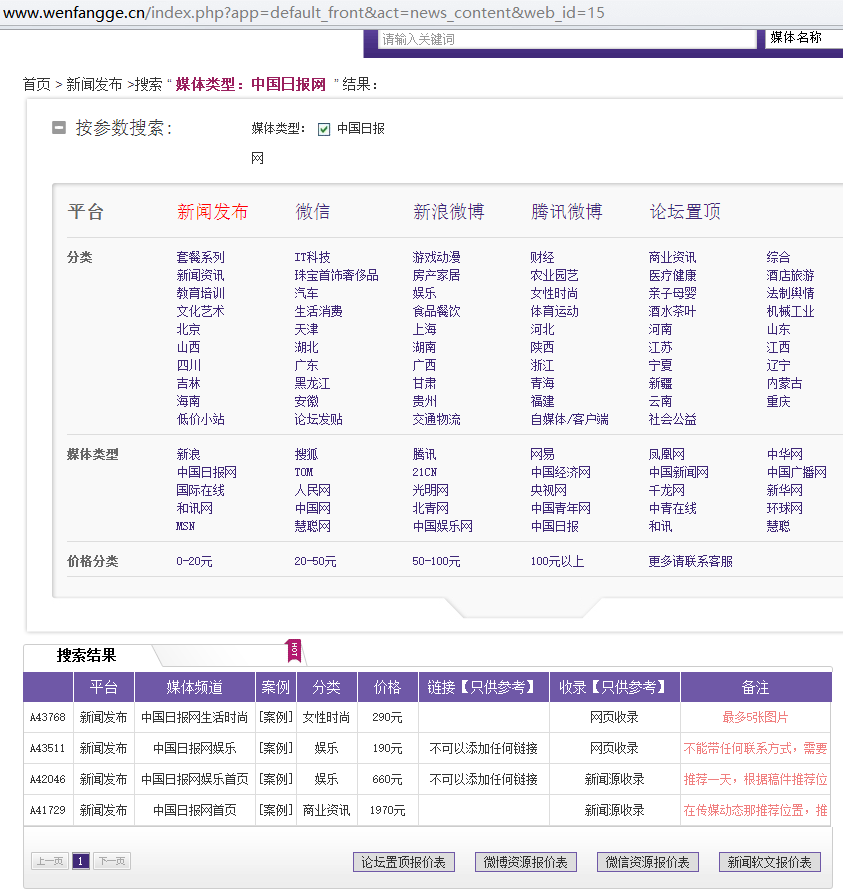Viewport: 843px width, 893px height.
Task: Switch to the 新浪微博 platform tab
Action: 448,212
